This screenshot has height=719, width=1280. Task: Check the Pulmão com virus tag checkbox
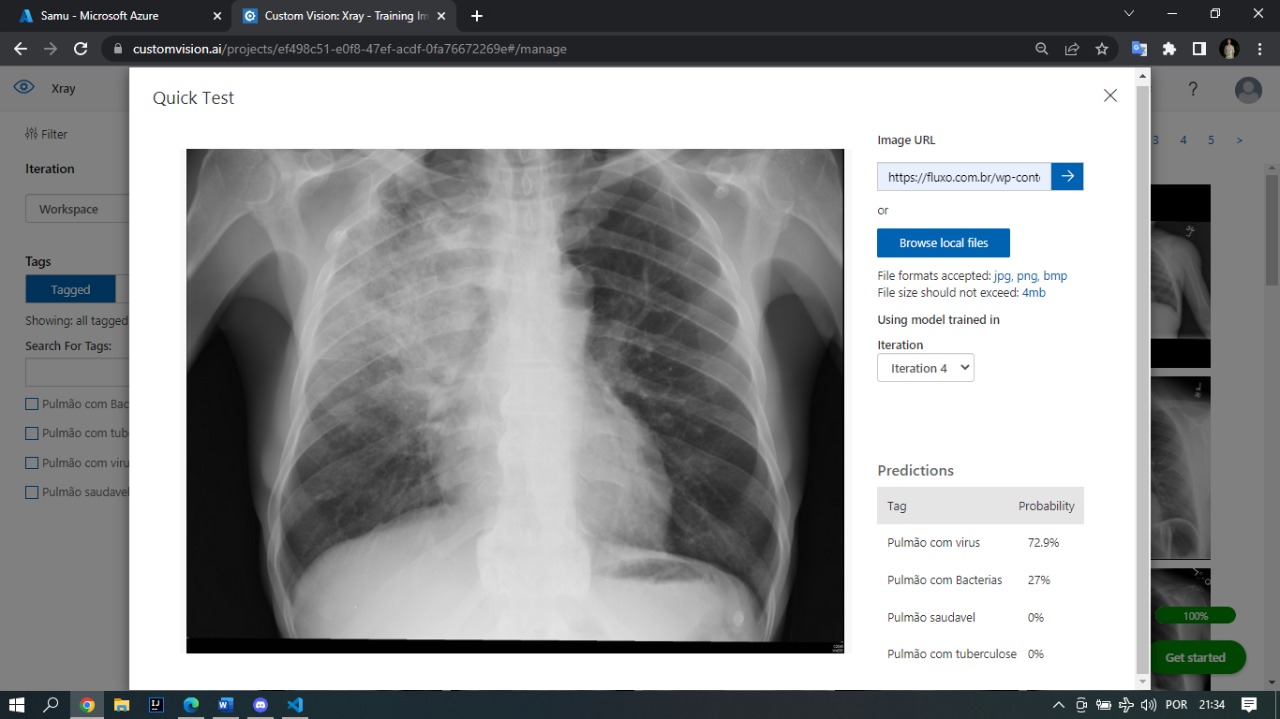[32, 463]
